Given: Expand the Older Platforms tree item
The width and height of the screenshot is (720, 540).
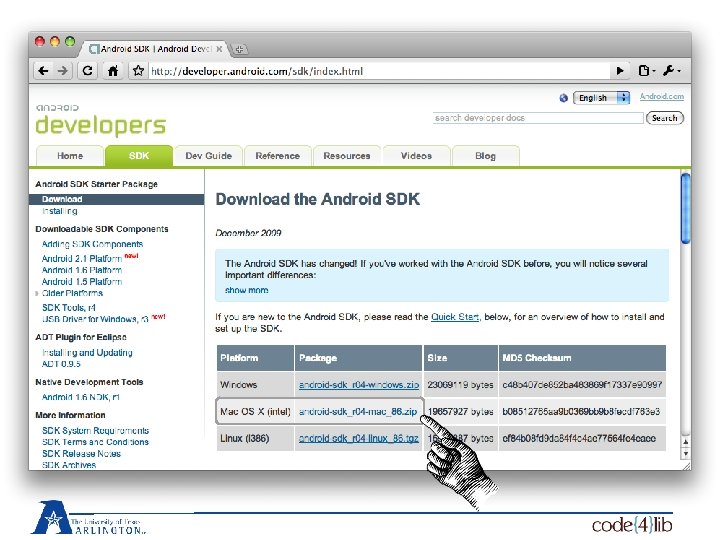Looking at the screenshot, I should pos(37,293).
